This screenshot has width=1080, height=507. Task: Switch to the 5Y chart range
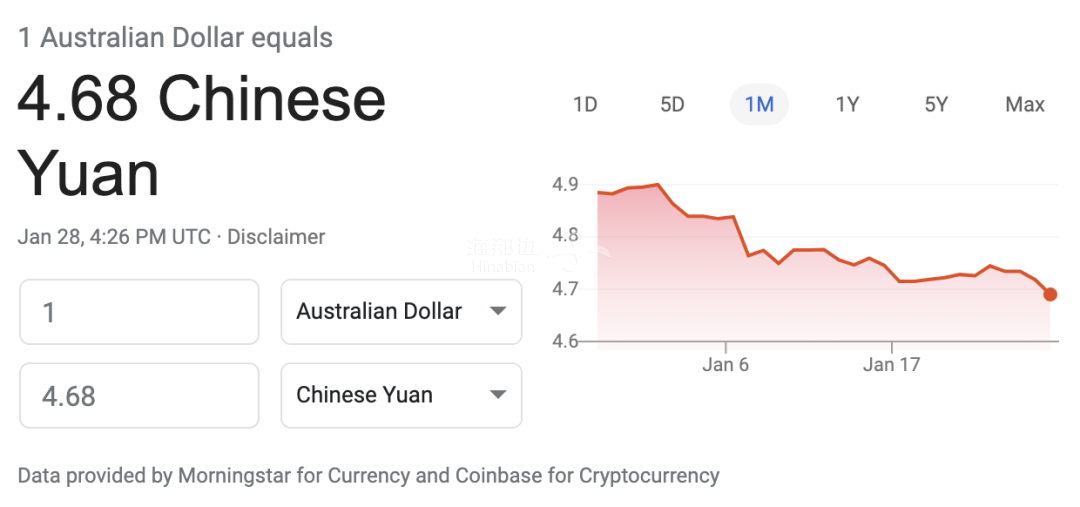(x=936, y=105)
